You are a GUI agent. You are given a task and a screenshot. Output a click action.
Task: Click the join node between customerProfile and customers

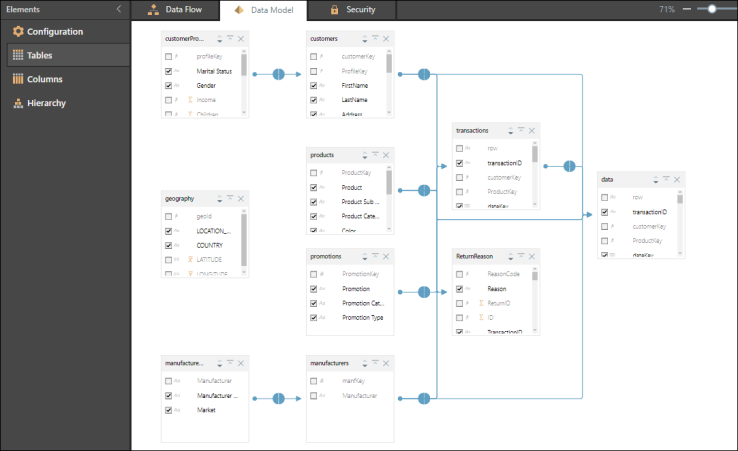(x=279, y=74)
